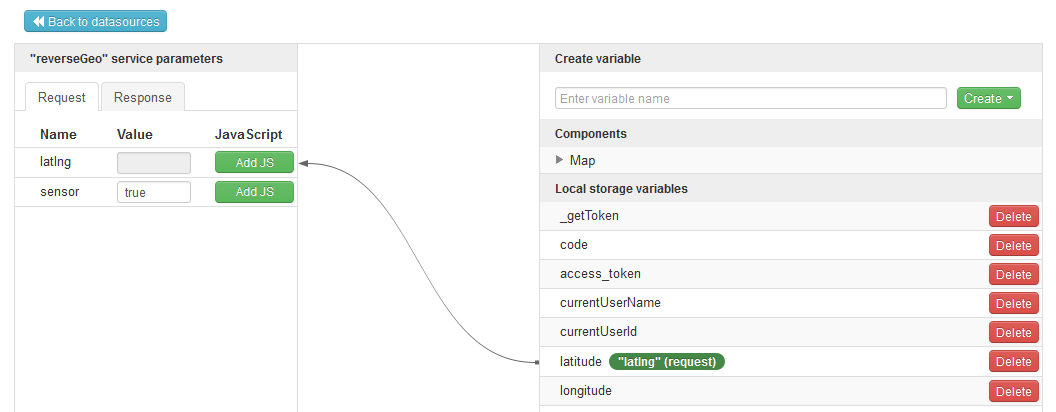
Task: Delete the currentUserId variable
Action: (x=1013, y=332)
